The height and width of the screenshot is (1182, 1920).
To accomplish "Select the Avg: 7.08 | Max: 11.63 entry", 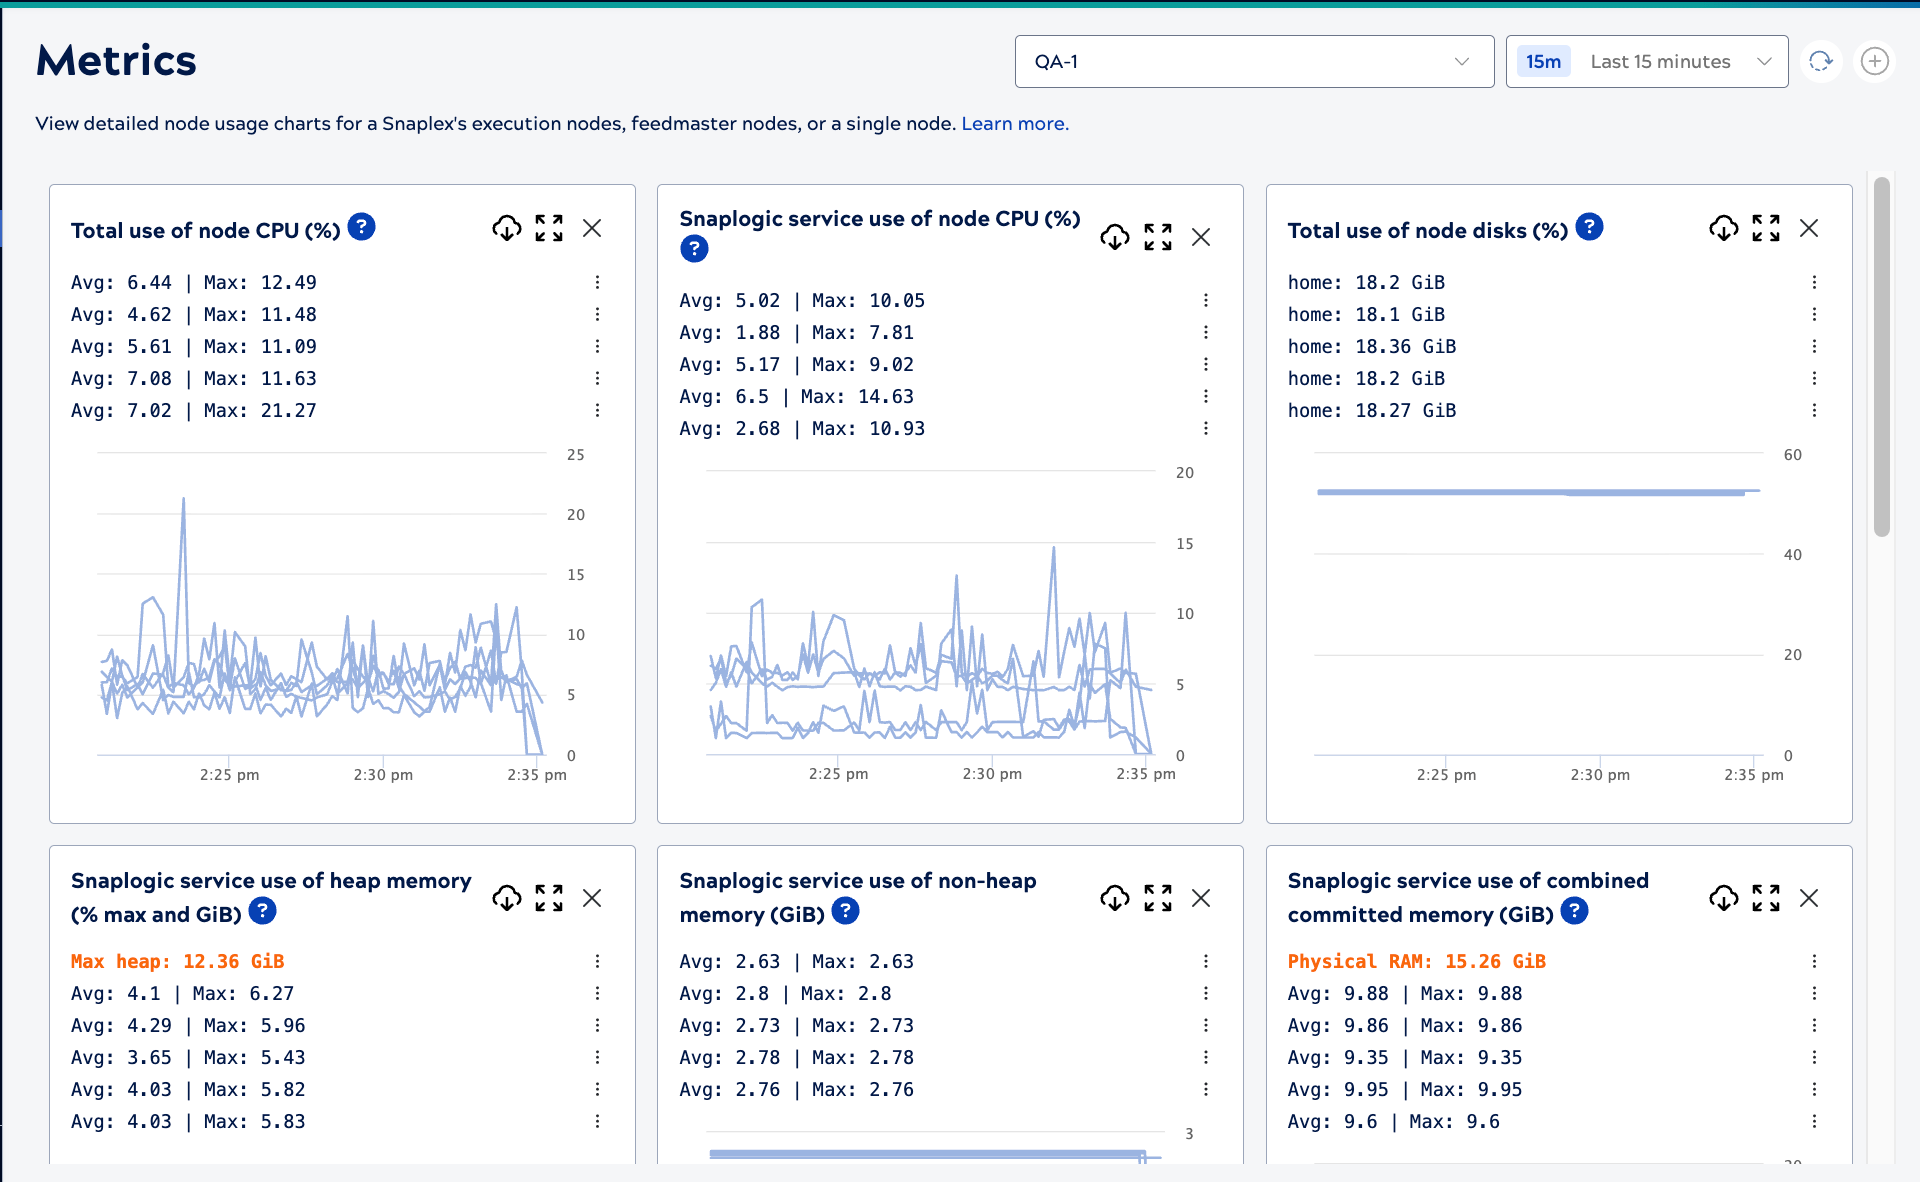I will point(193,378).
